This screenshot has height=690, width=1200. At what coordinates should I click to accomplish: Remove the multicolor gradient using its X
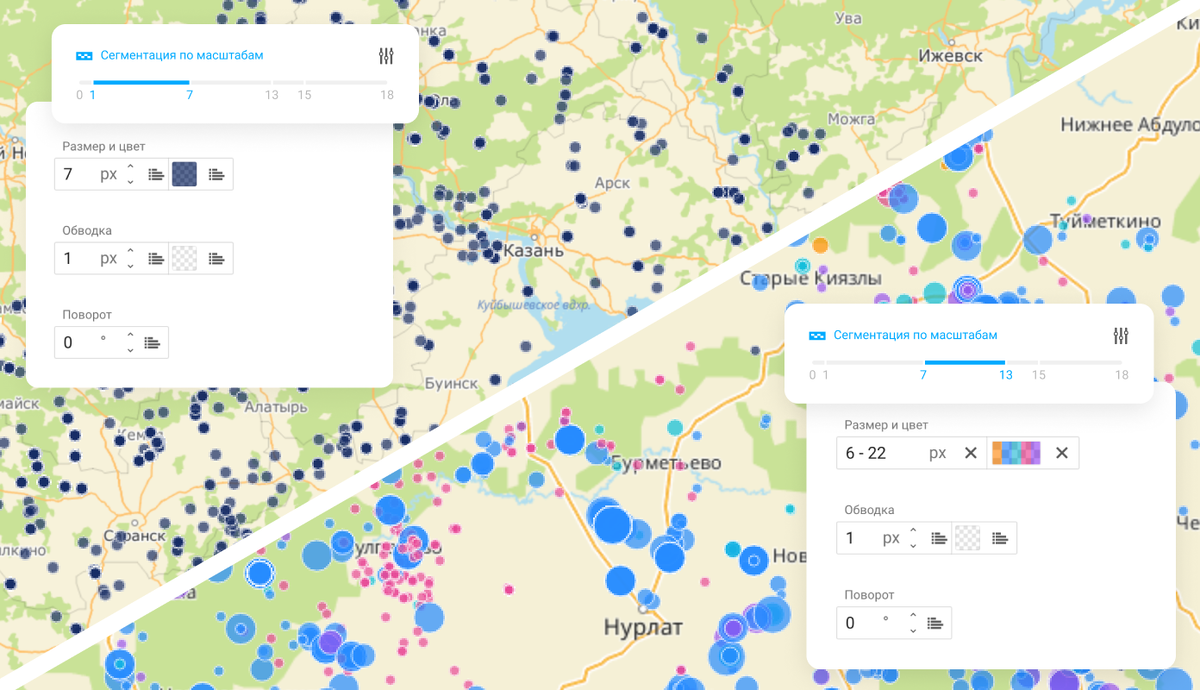(x=1062, y=453)
